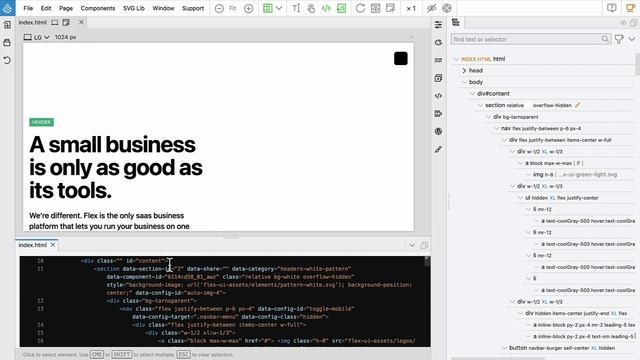Click the filter funnel icon in tree panel
This screenshot has width=640, height=360.
pos(619,39)
